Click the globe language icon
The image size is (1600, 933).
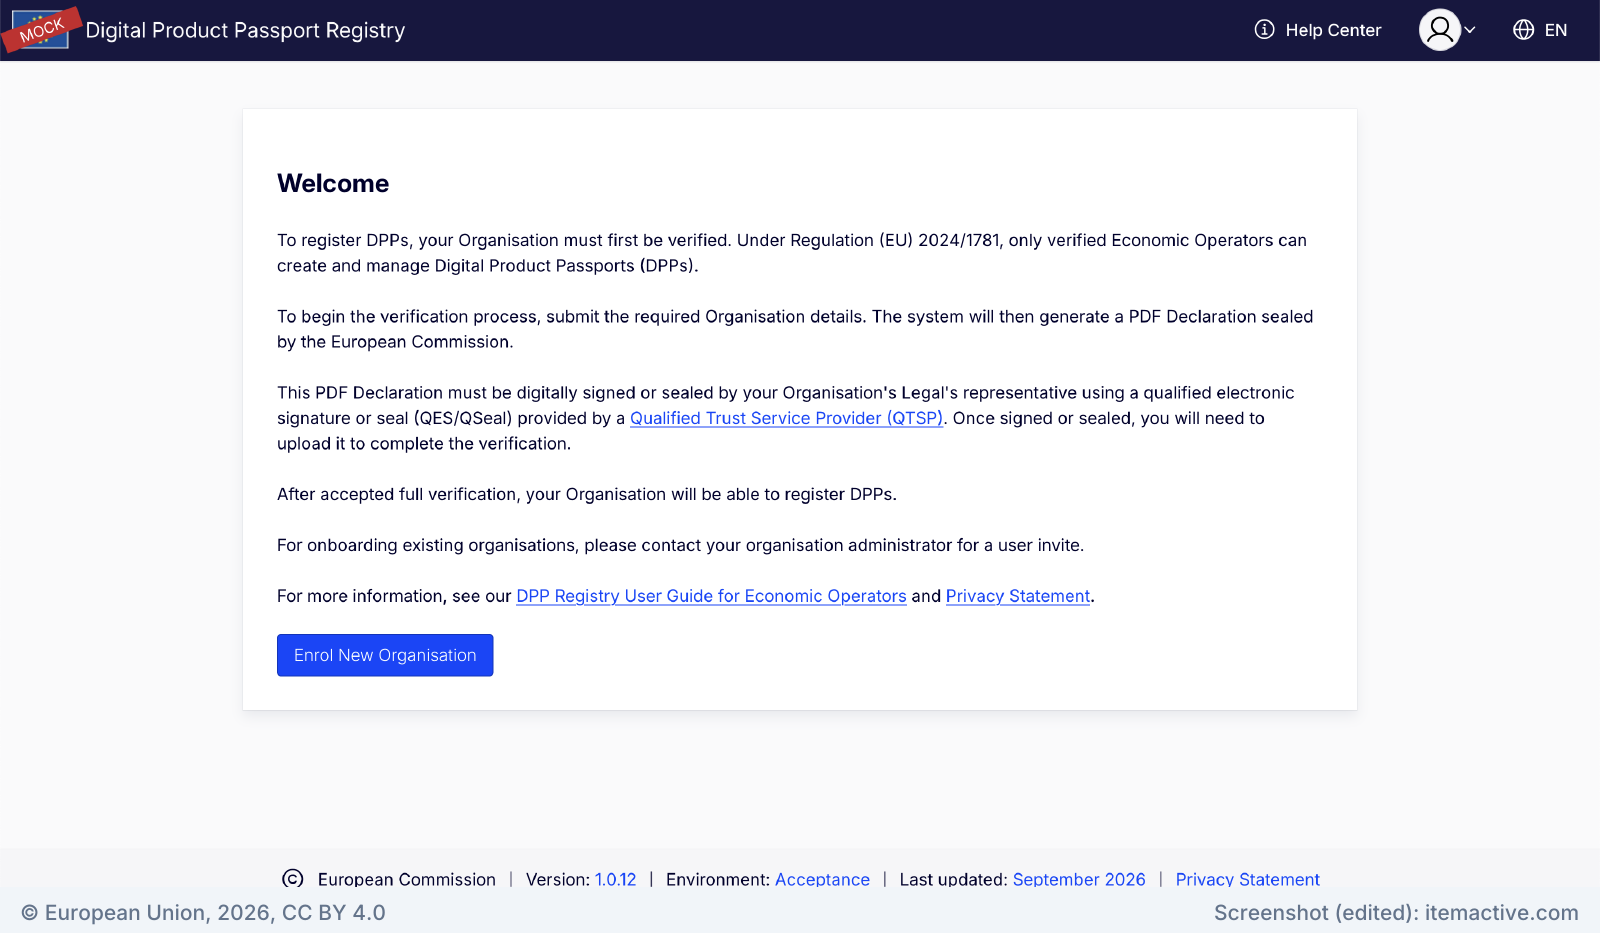pyautogui.click(x=1523, y=30)
